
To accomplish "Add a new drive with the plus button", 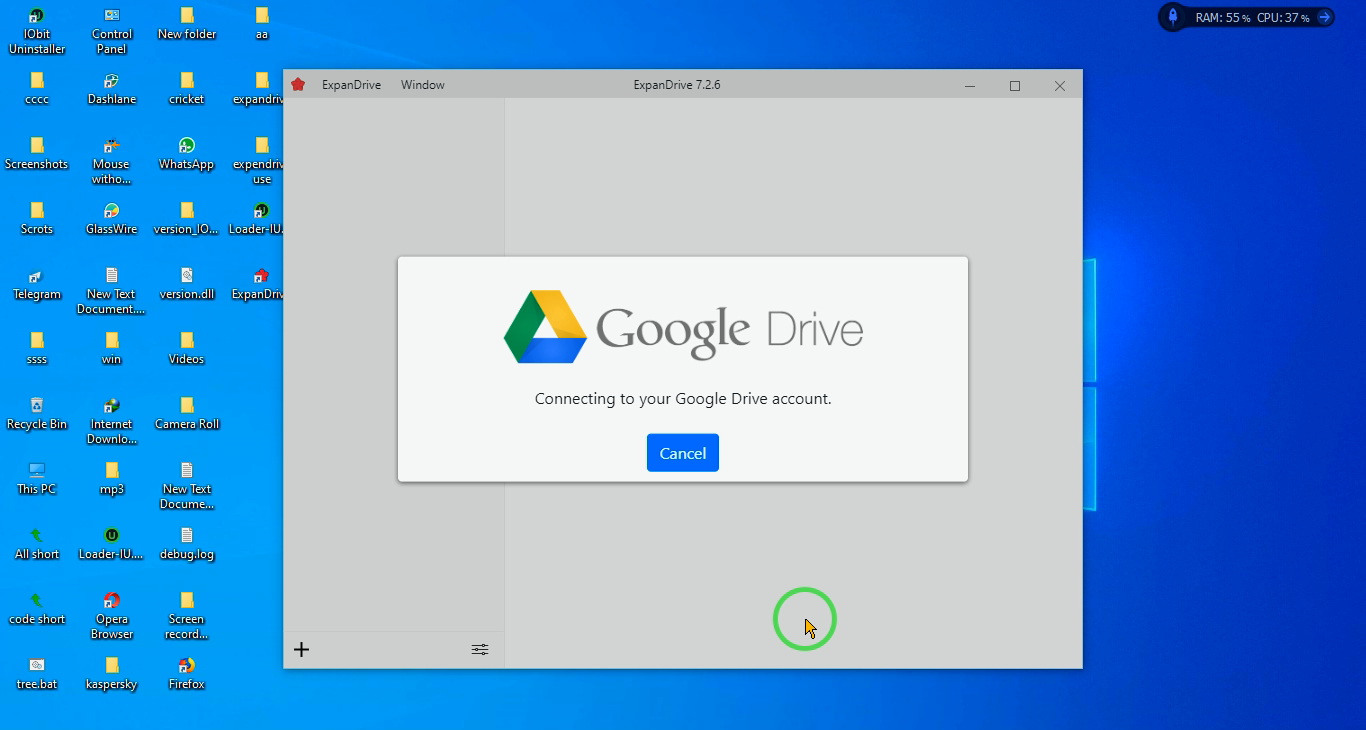I will [301, 650].
